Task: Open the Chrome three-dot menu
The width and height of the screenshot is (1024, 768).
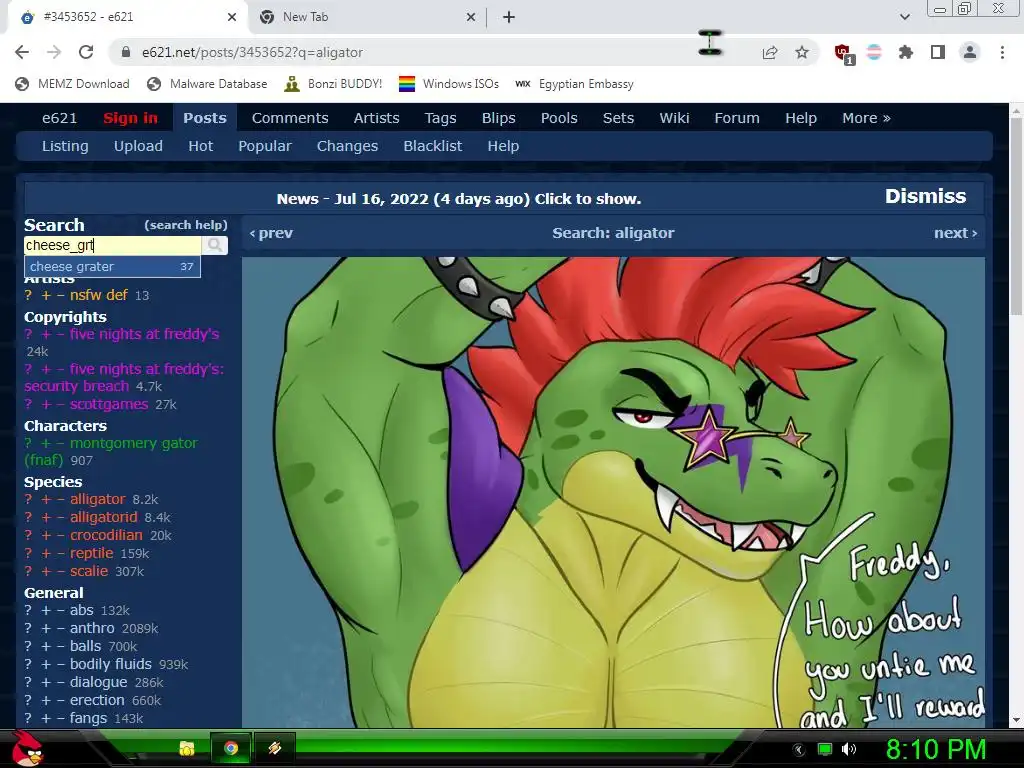Action: point(1002,52)
